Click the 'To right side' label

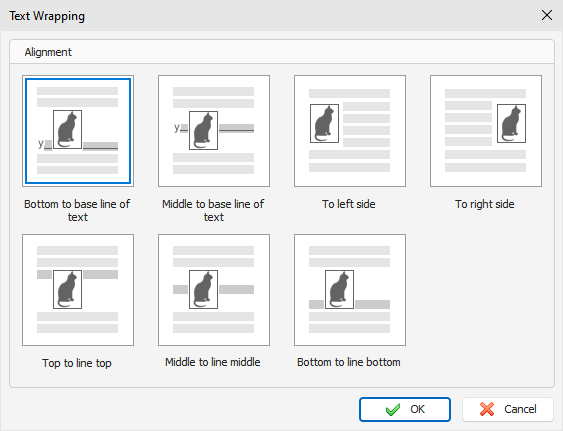coord(485,204)
